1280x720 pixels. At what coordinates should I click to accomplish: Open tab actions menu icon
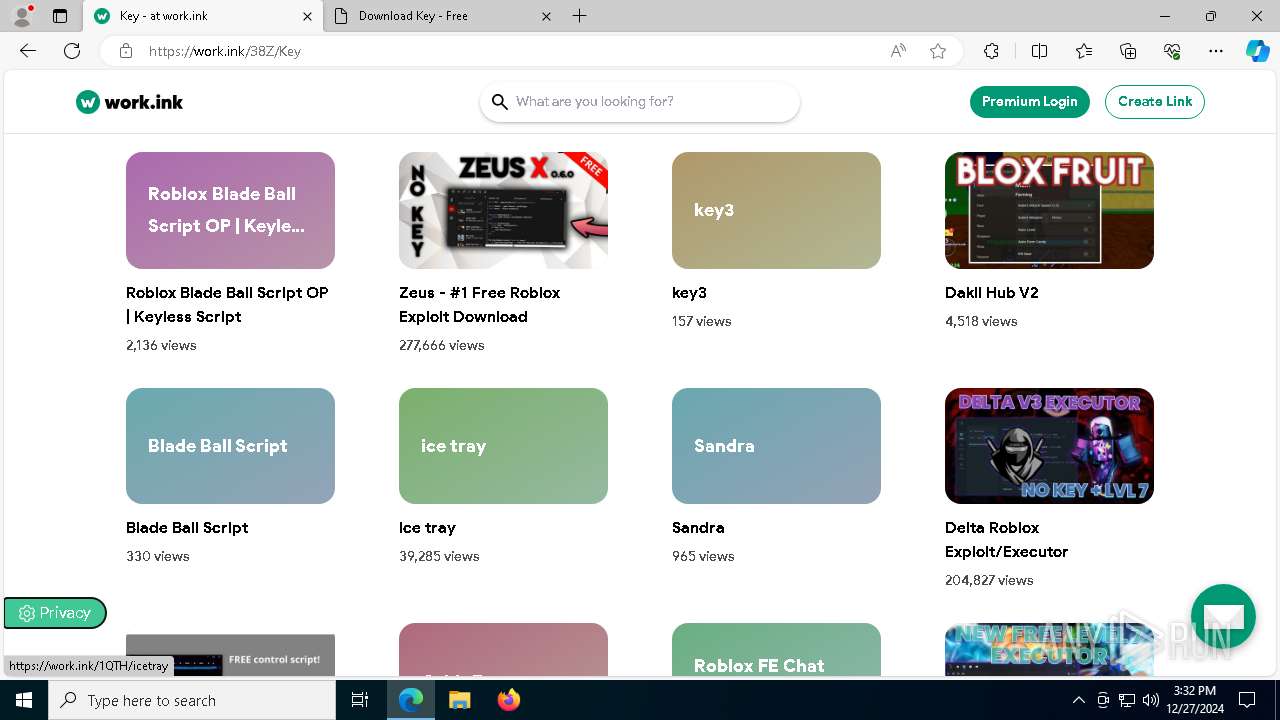tap(60, 16)
